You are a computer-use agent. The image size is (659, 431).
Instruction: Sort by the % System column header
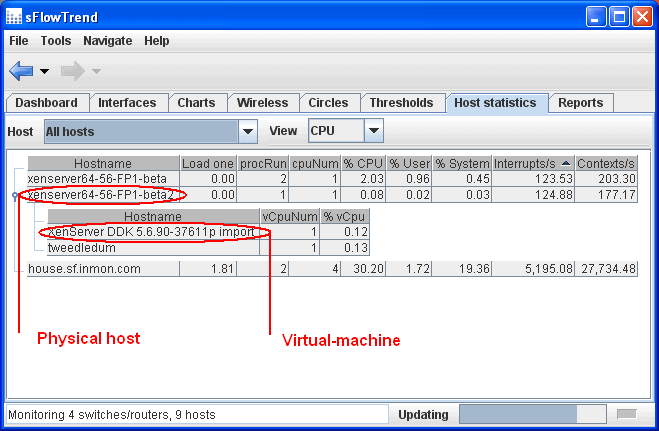click(462, 163)
